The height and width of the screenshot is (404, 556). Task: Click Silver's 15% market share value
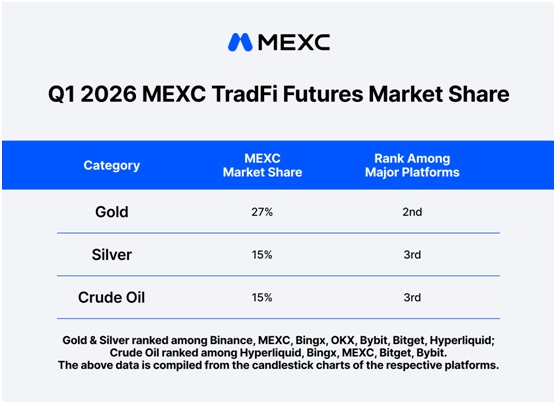[262, 255]
